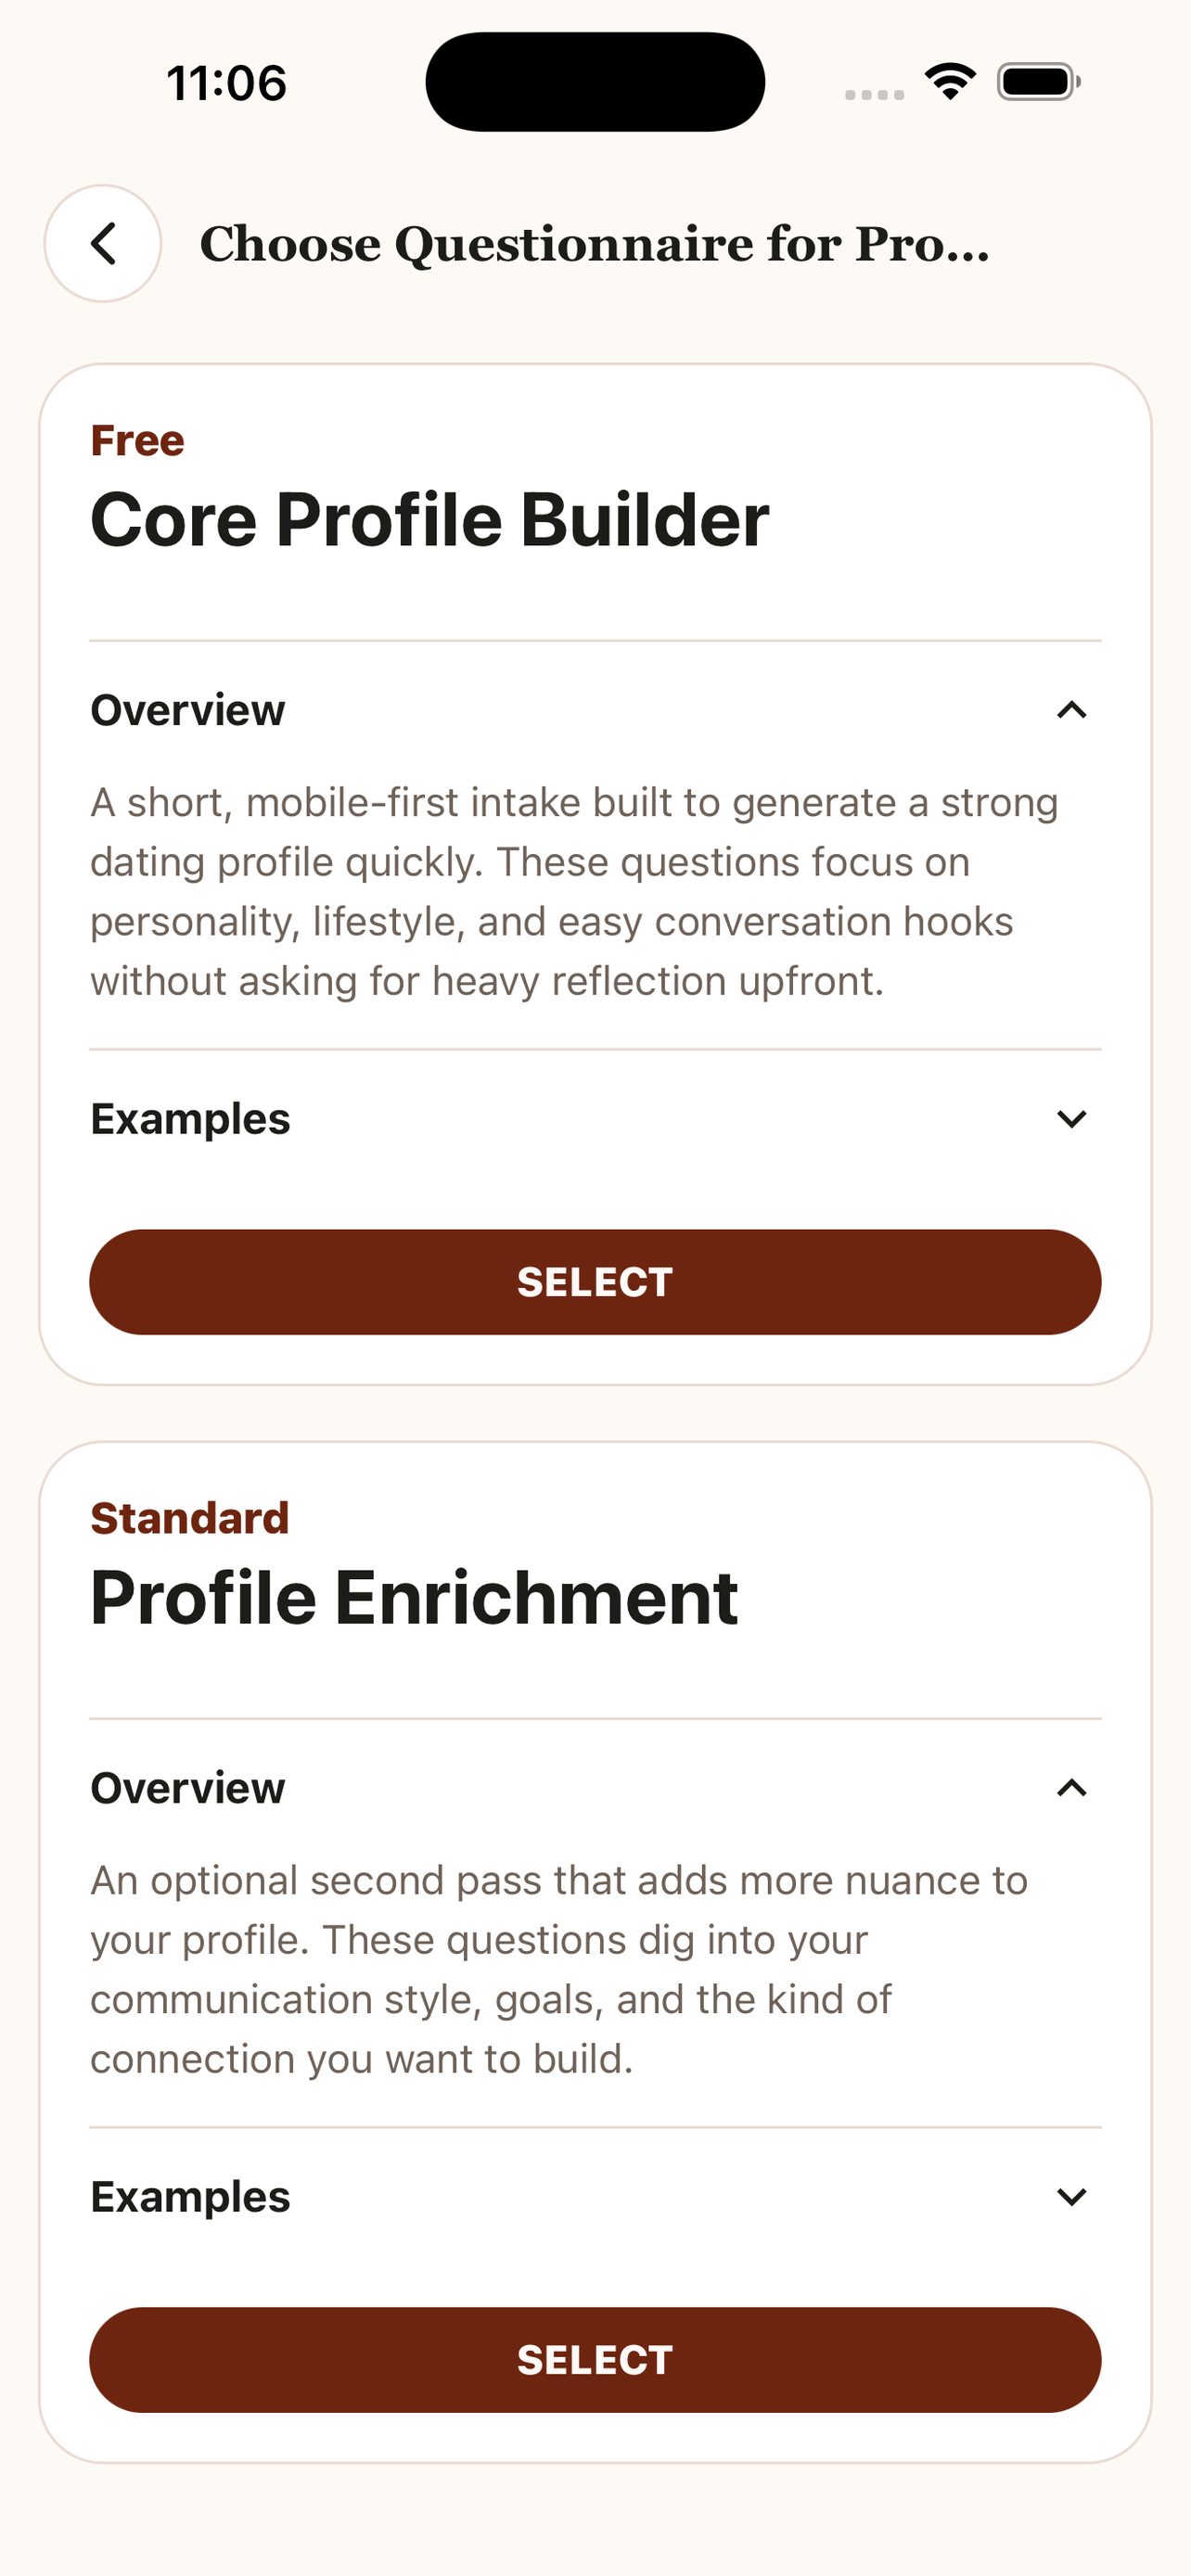
Task: Select the Standard Profile Enrichment questionnaire
Action: point(595,2360)
